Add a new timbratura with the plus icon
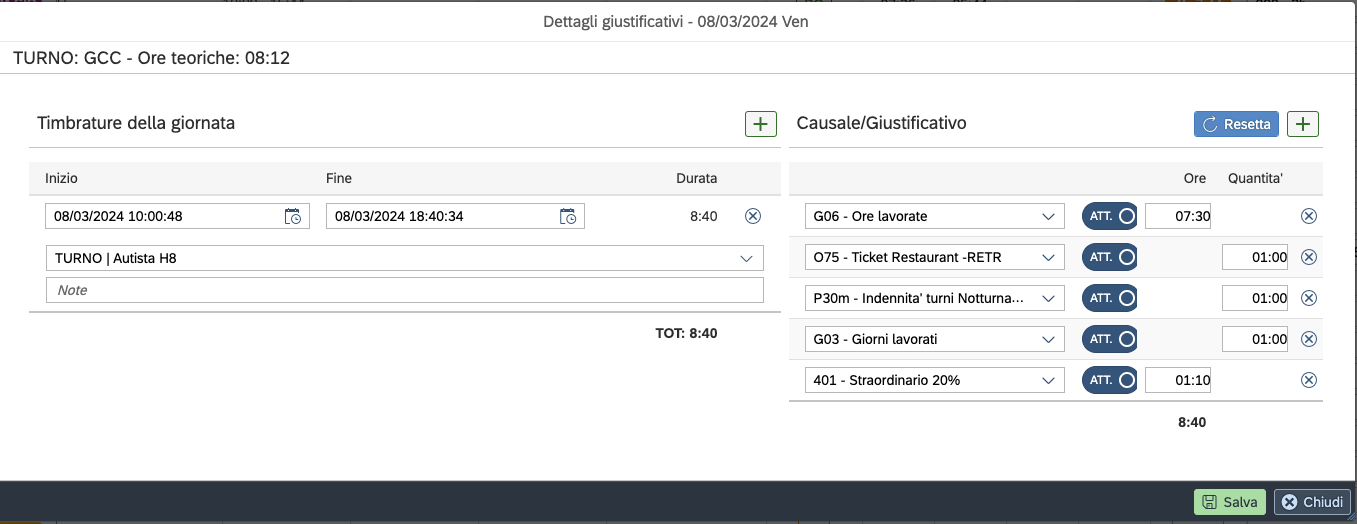Screen dimensions: 1357x524 (x=760, y=124)
